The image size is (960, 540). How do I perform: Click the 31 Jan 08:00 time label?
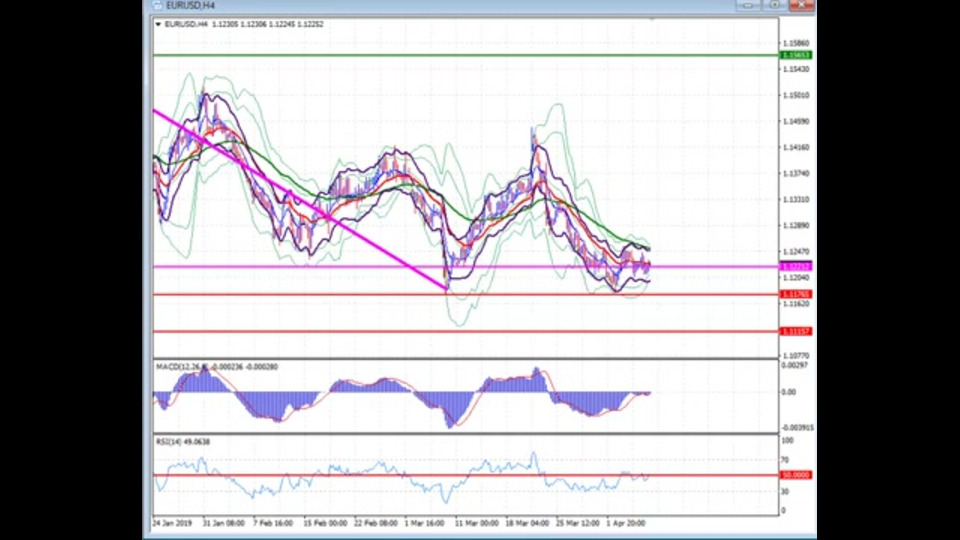[223, 523]
